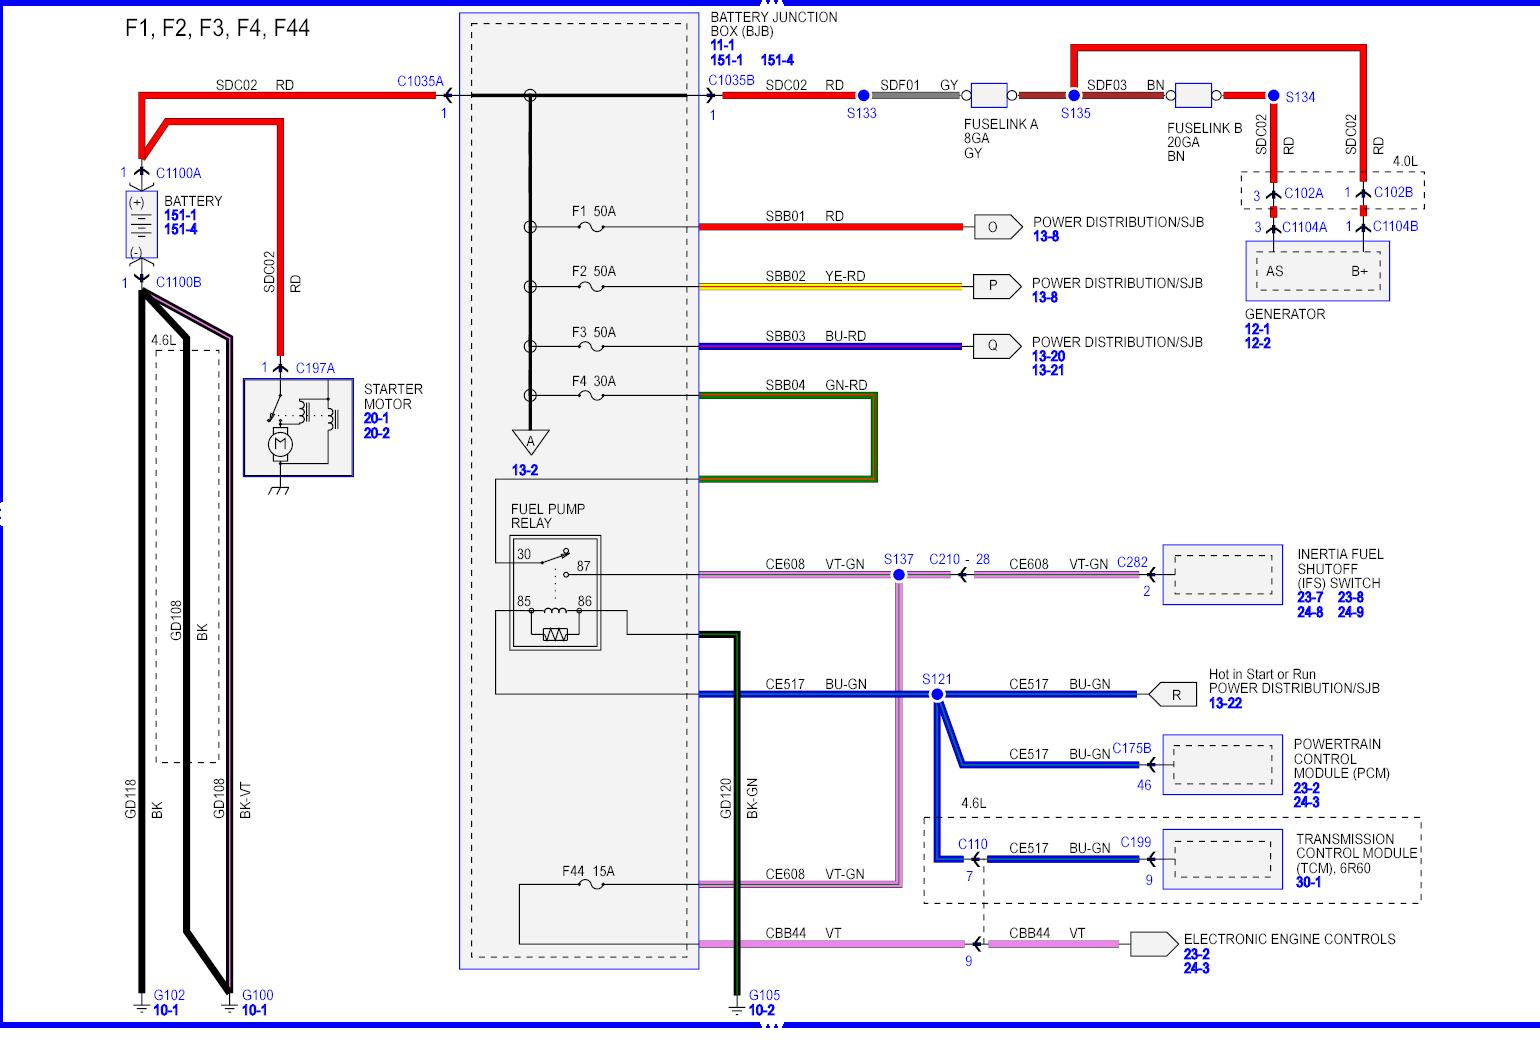Select the F2 50A fuse symbol
Image resolution: width=1540 pixels, height=1048 pixels.
(592, 287)
